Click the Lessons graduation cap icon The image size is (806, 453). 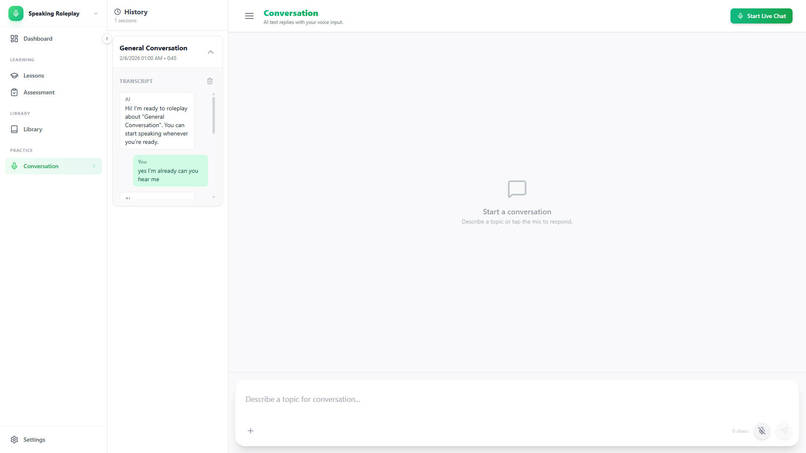(x=14, y=76)
